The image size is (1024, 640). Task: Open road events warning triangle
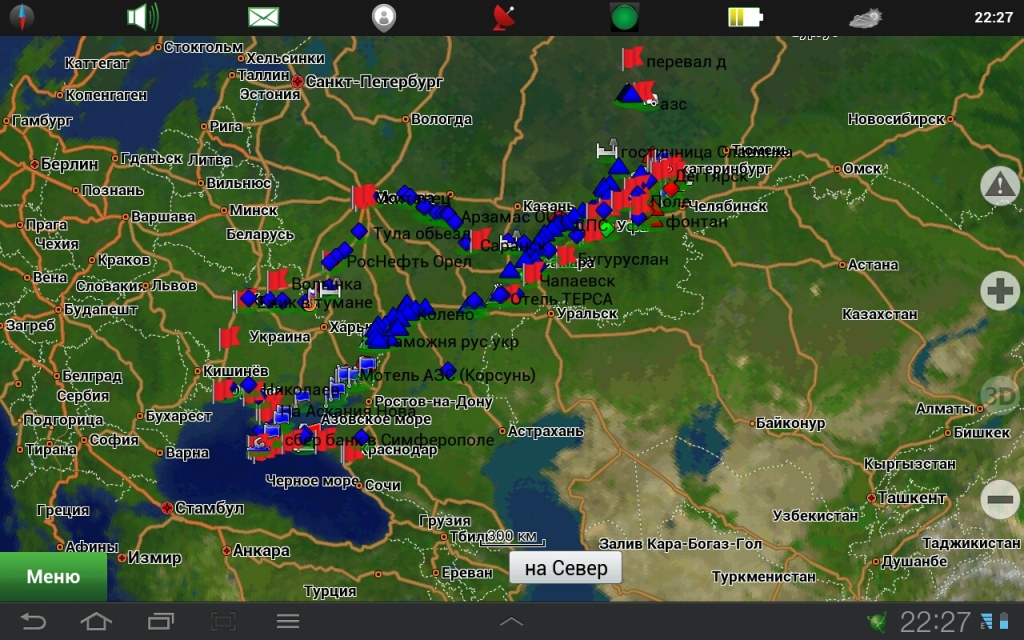pos(999,186)
